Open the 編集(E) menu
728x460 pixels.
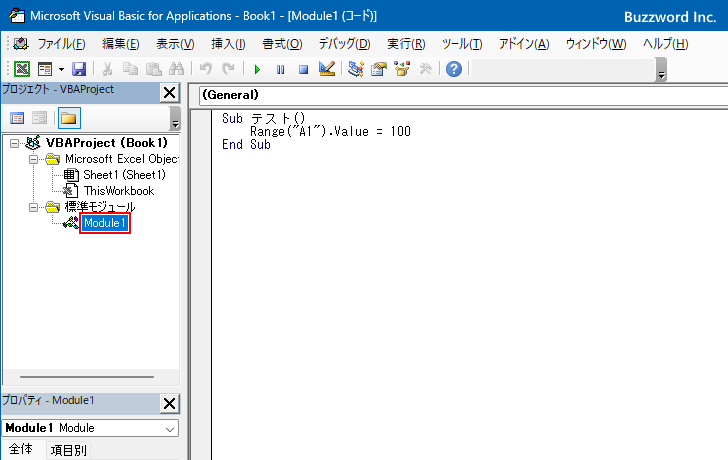[x=121, y=44]
